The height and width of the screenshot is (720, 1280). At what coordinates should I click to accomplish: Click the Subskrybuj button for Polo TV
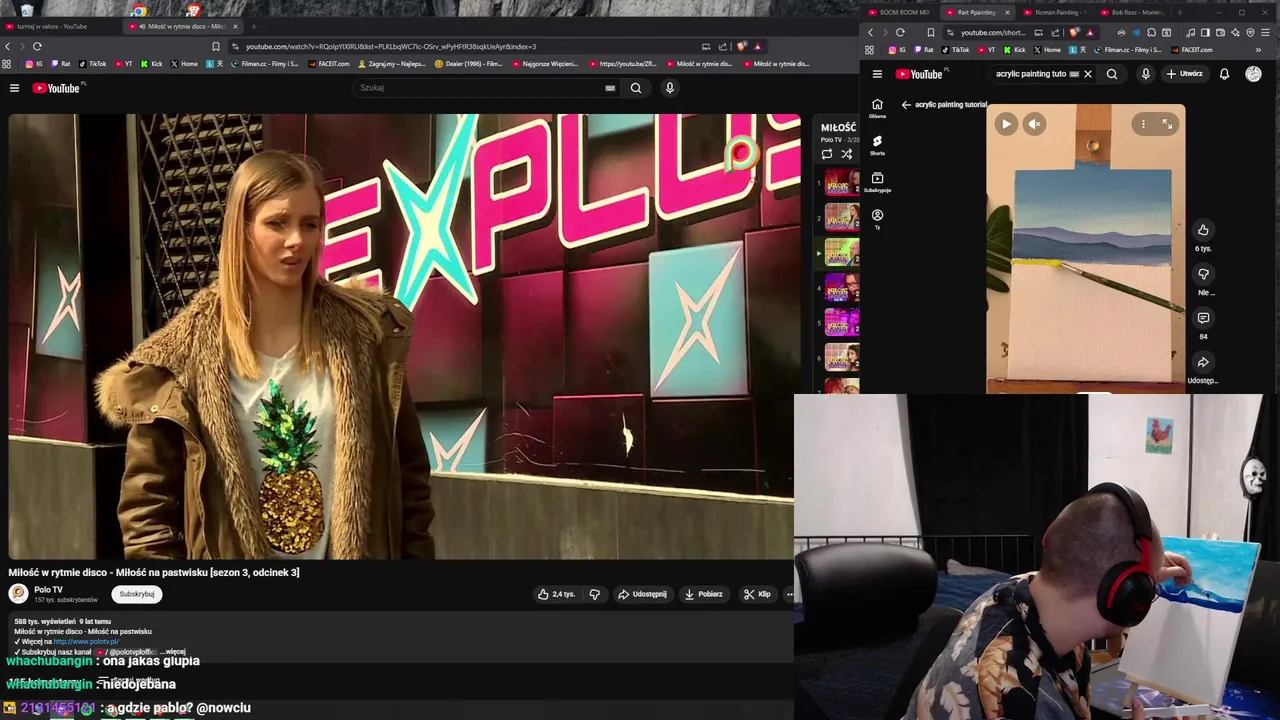137,594
